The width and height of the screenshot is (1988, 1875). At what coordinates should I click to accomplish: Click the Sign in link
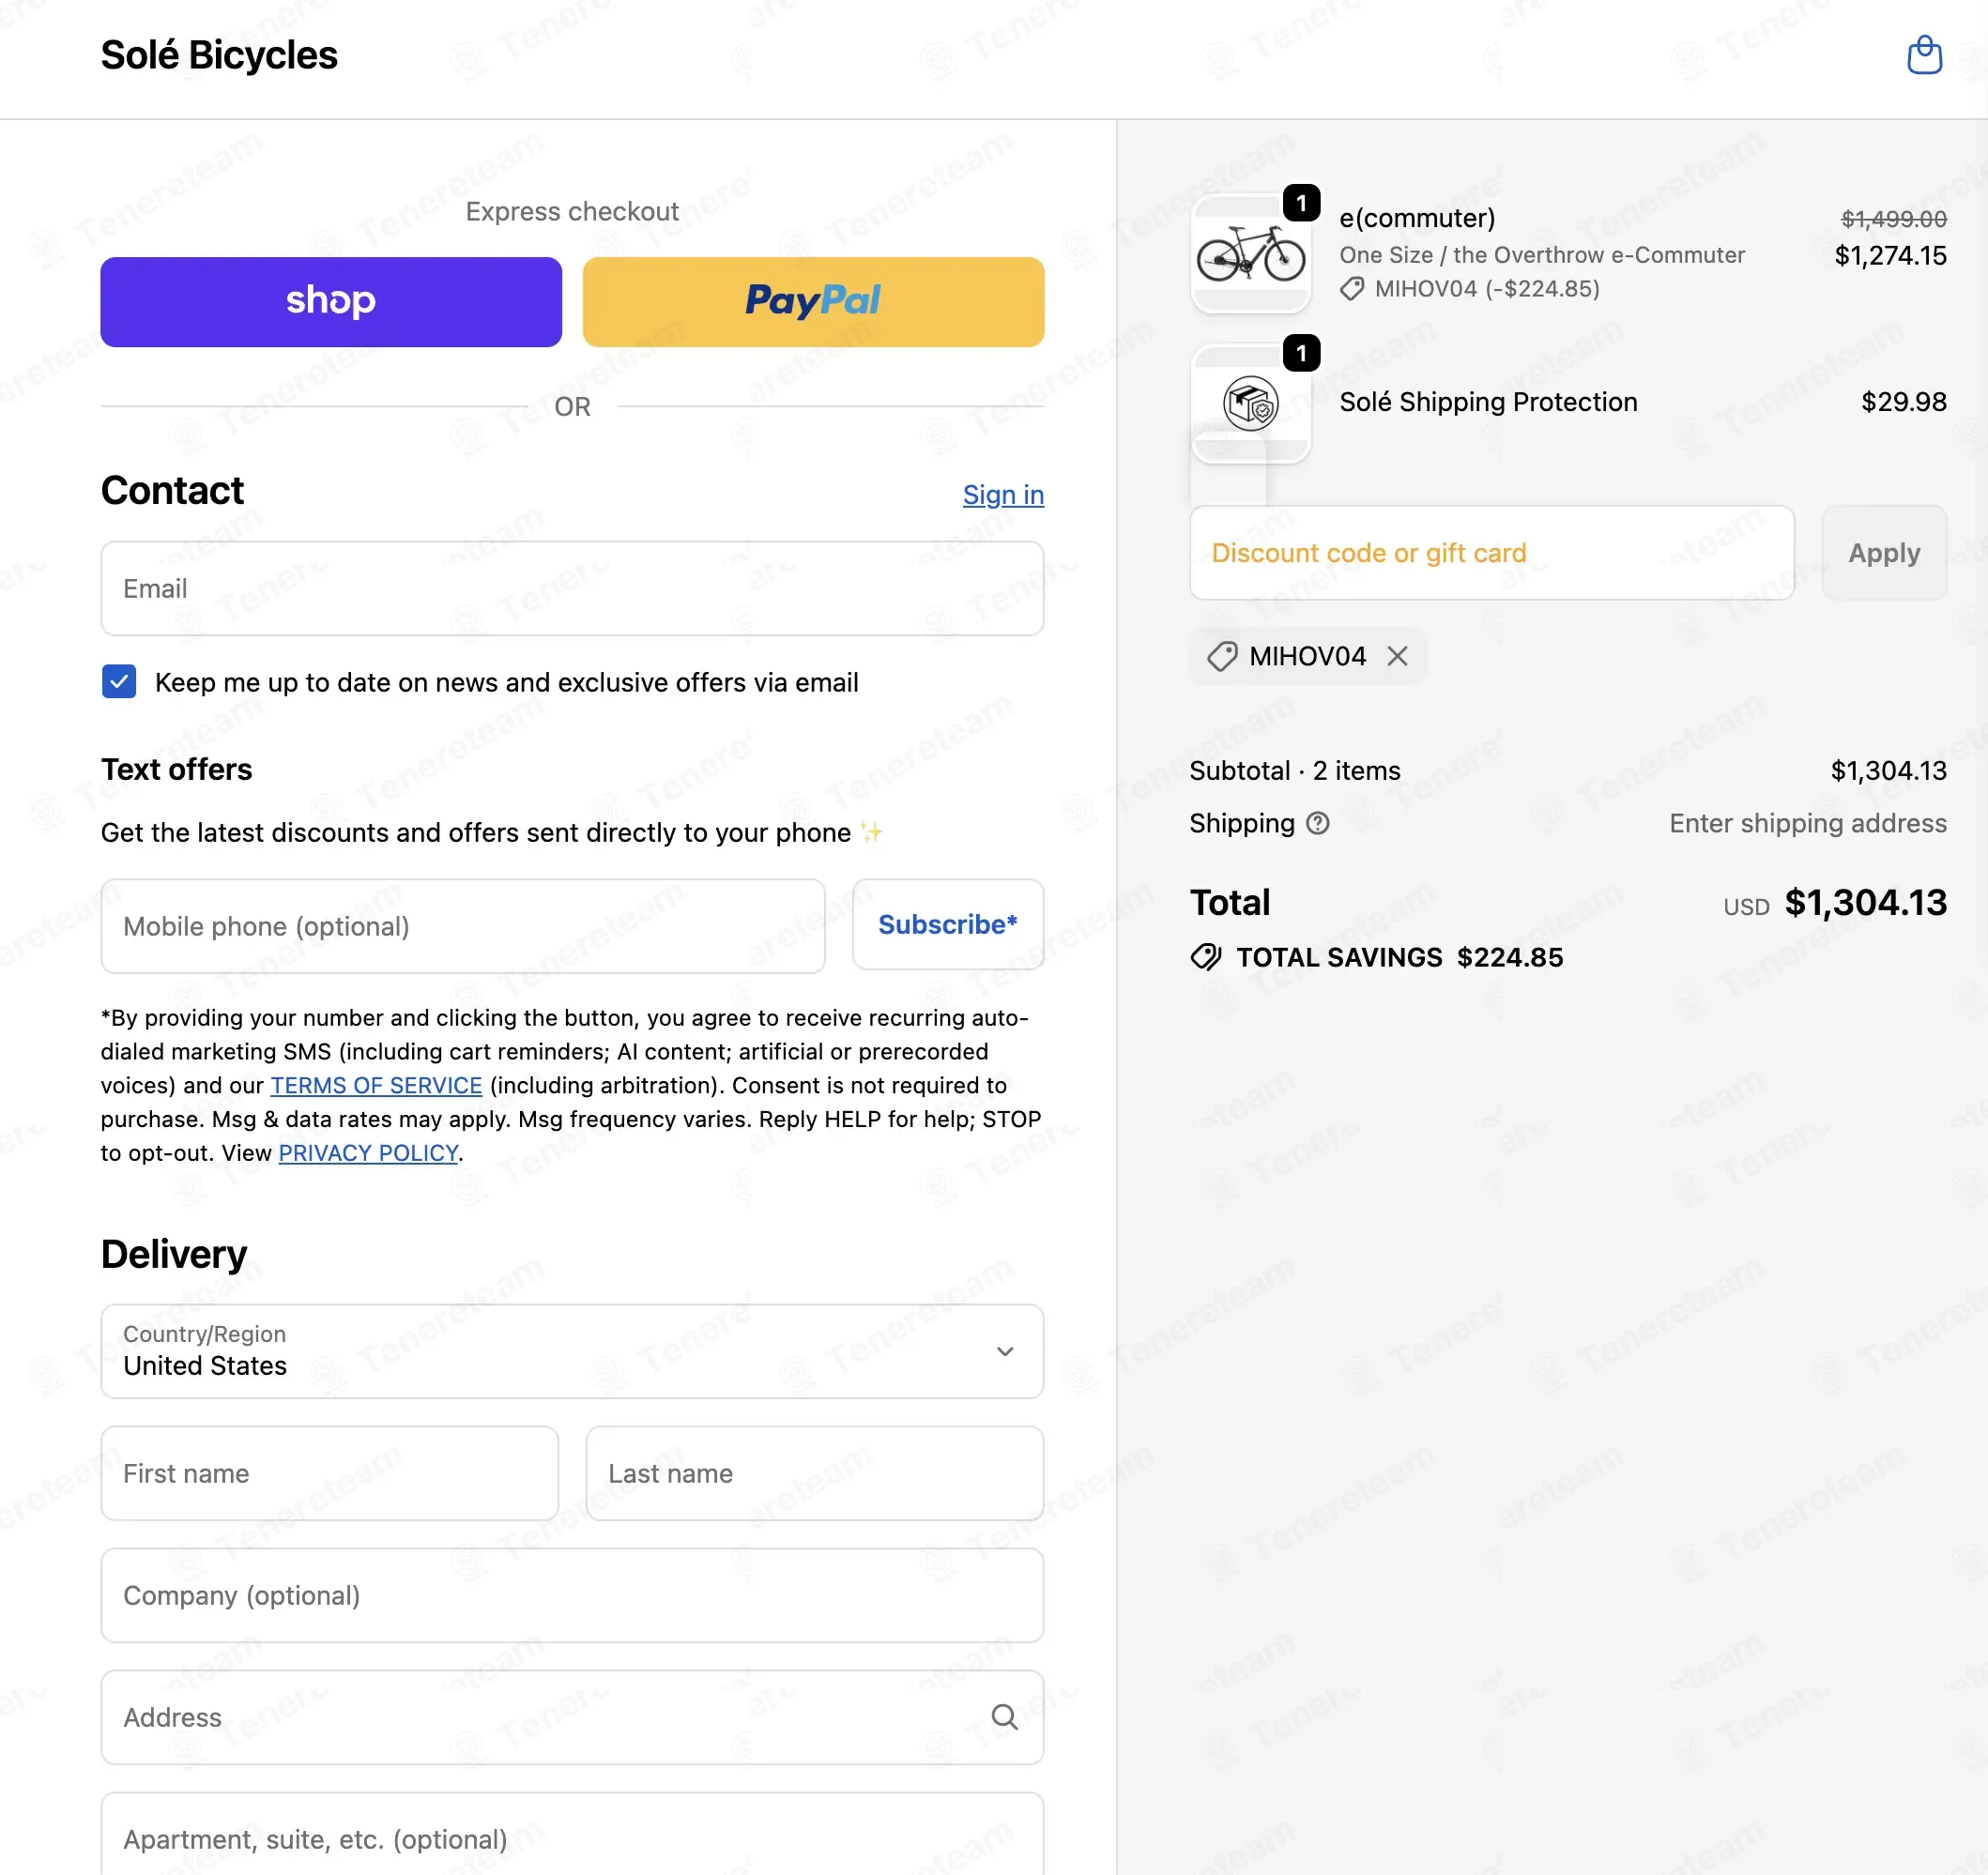coord(1003,495)
